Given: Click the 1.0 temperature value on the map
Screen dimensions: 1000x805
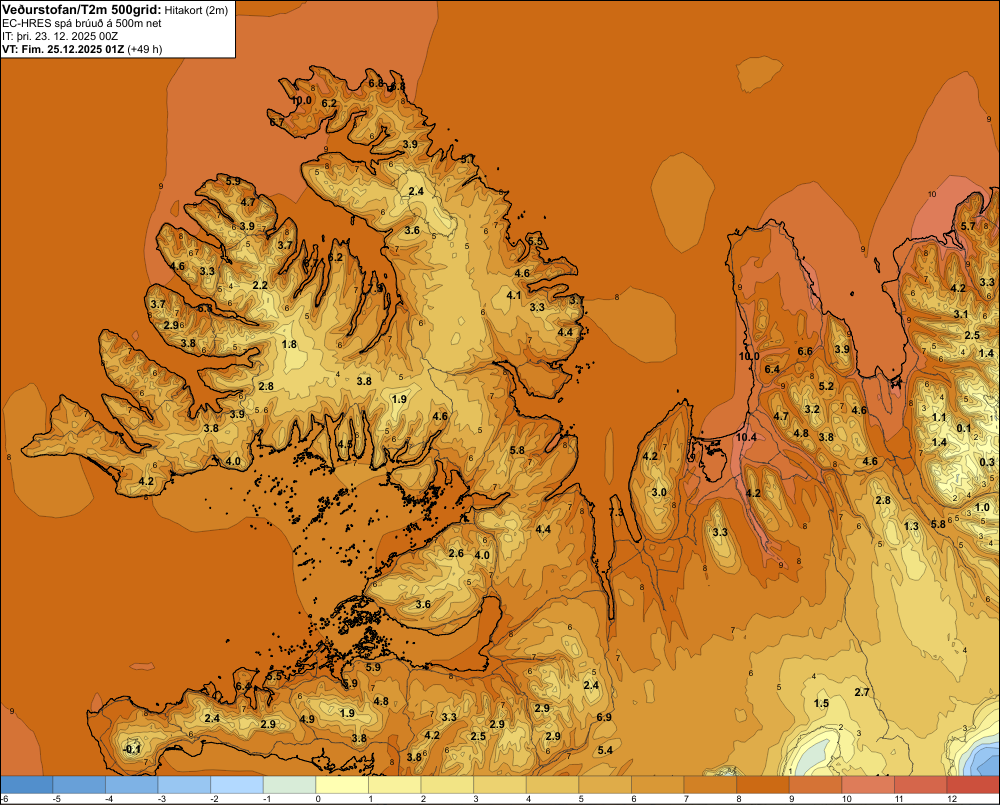Looking at the screenshot, I should pyautogui.click(x=982, y=508).
